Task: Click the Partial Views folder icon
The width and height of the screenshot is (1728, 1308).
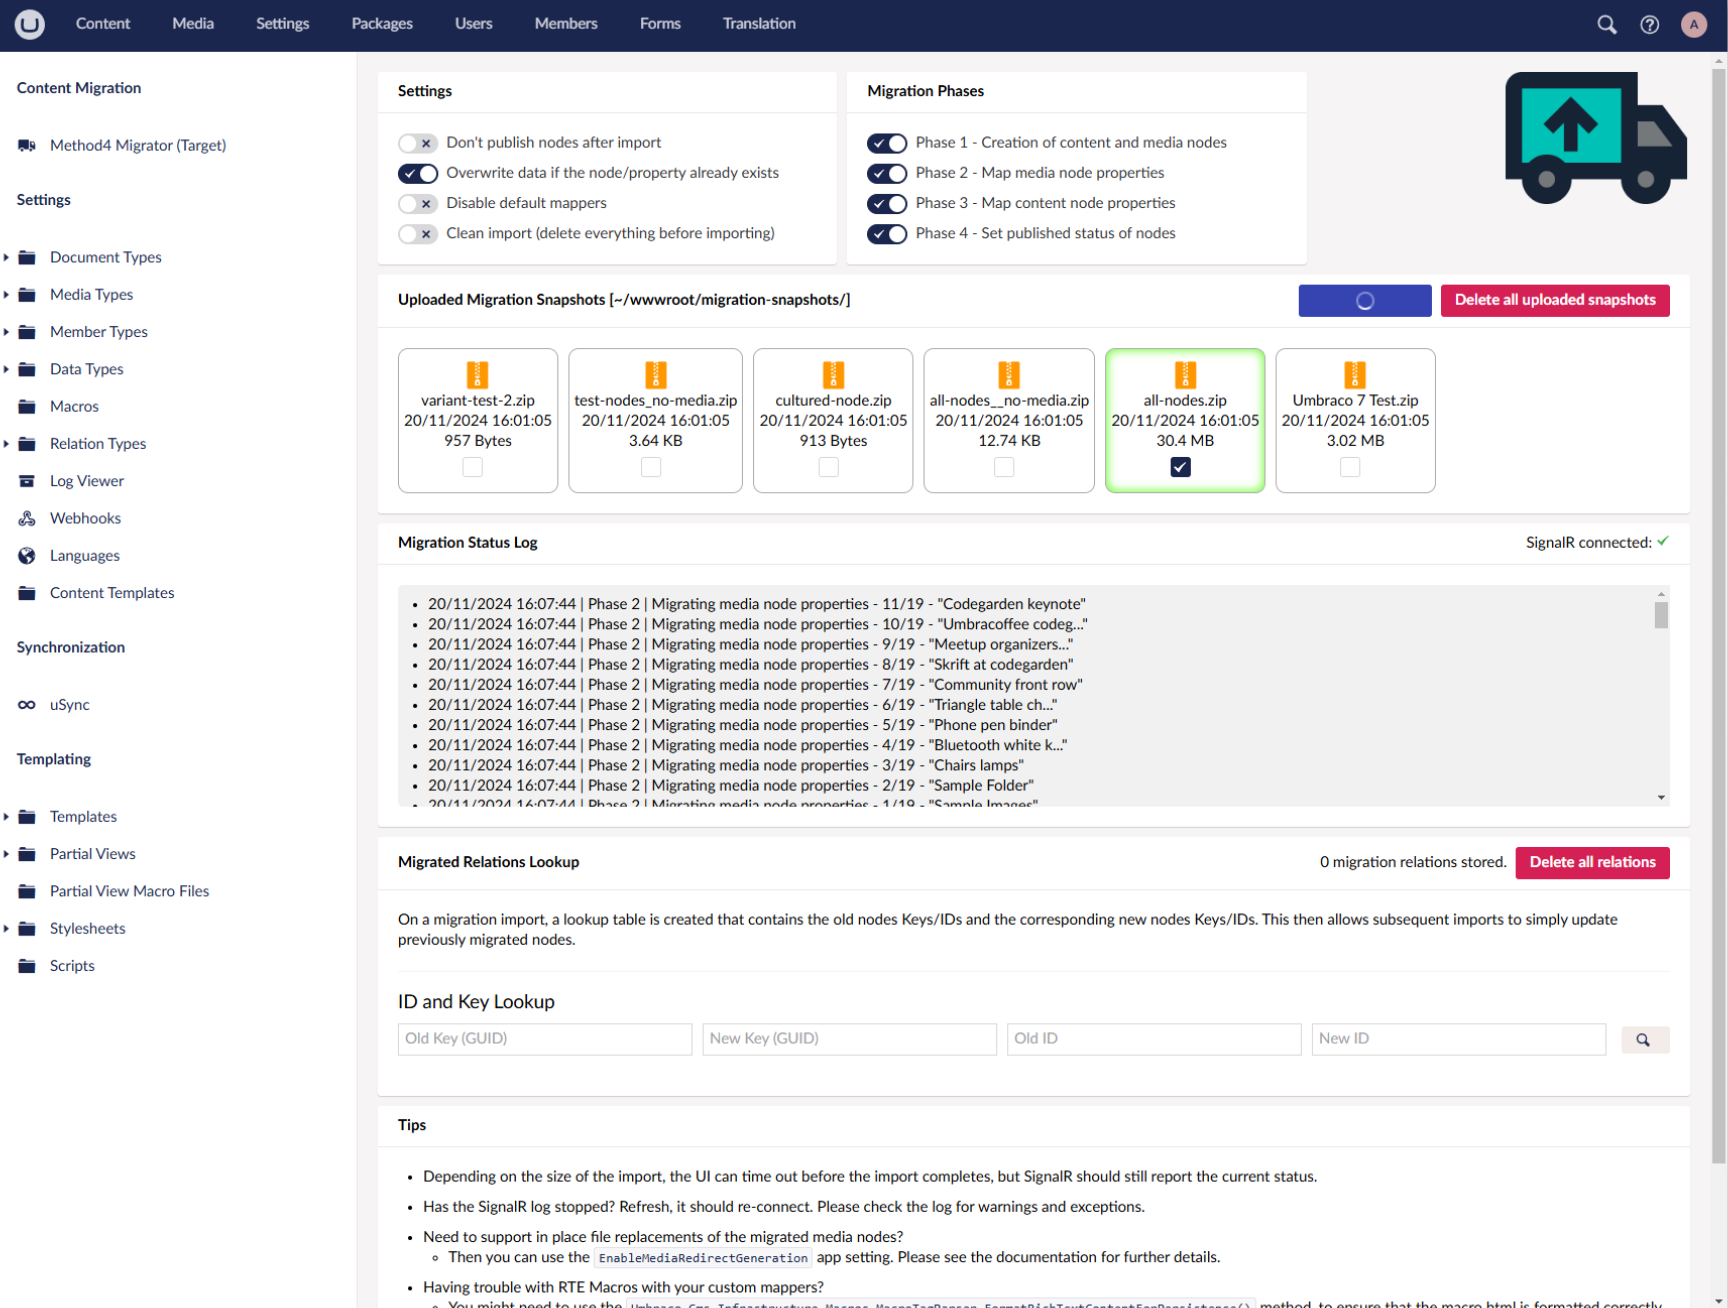Action: tap(27, 854)
